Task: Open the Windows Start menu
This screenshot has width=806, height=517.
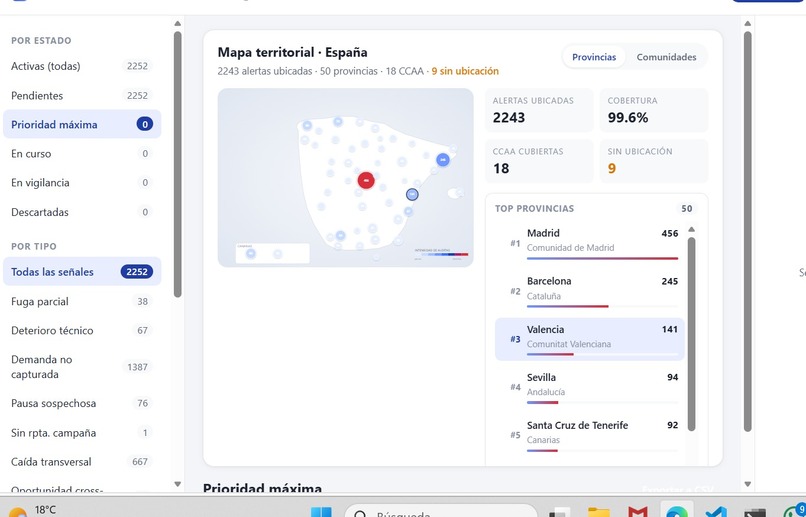Action: [x=322, y=512]
